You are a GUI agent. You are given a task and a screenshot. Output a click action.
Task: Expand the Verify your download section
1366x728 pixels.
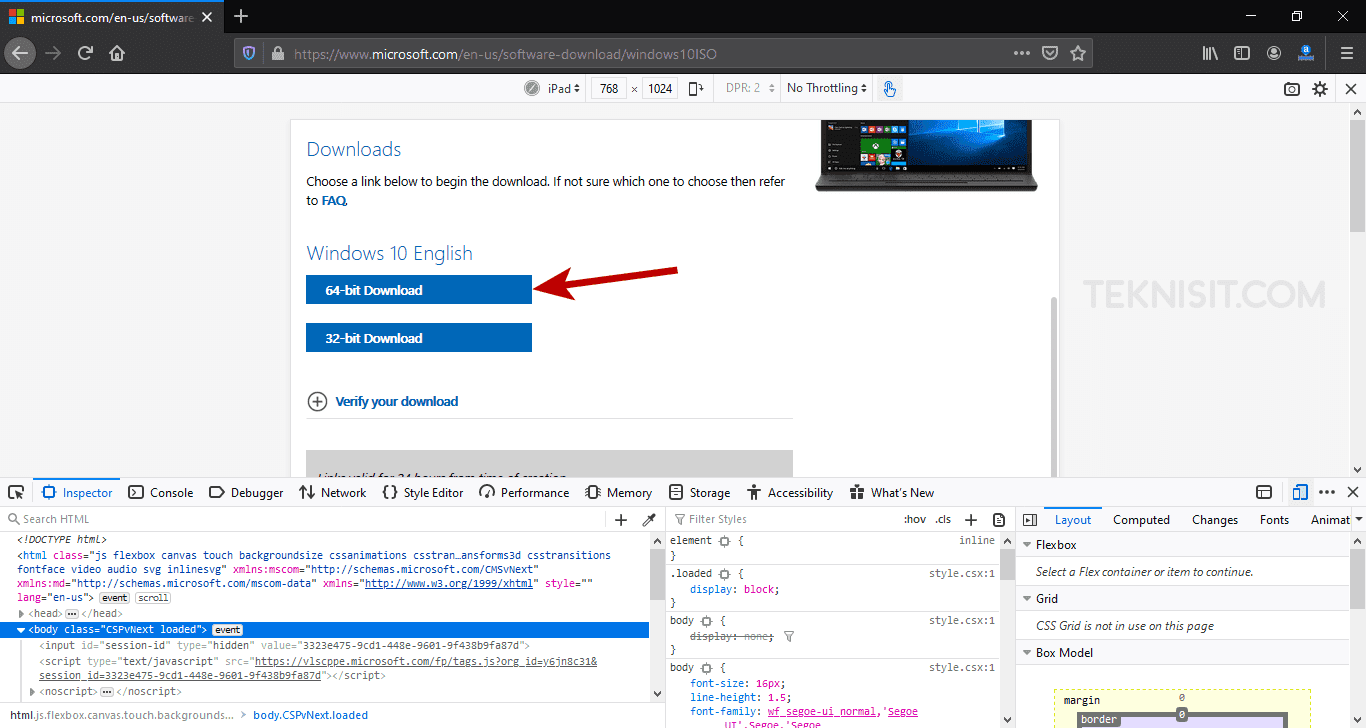pos(317,402)
